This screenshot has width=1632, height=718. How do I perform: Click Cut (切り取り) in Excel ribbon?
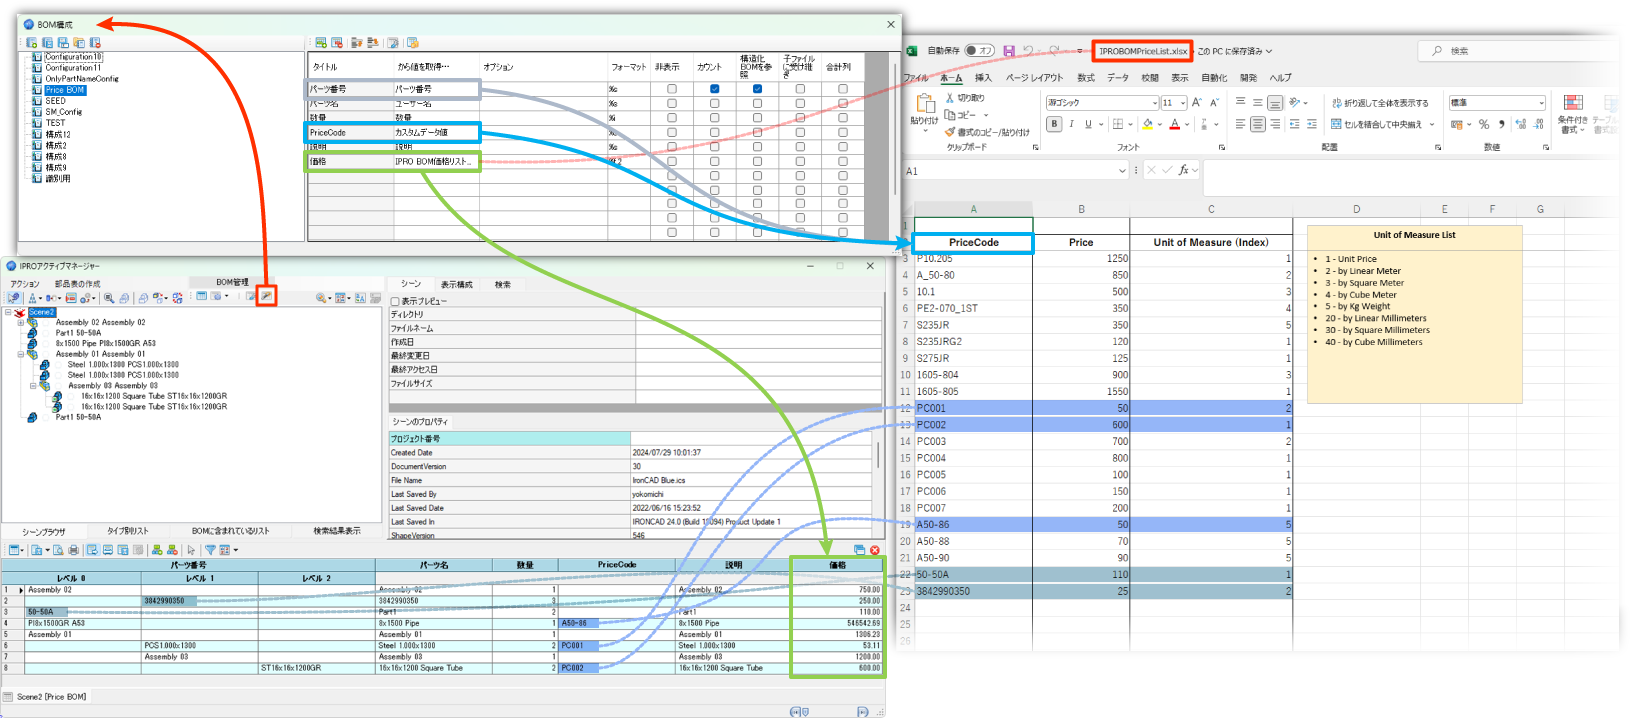(964, 98)
